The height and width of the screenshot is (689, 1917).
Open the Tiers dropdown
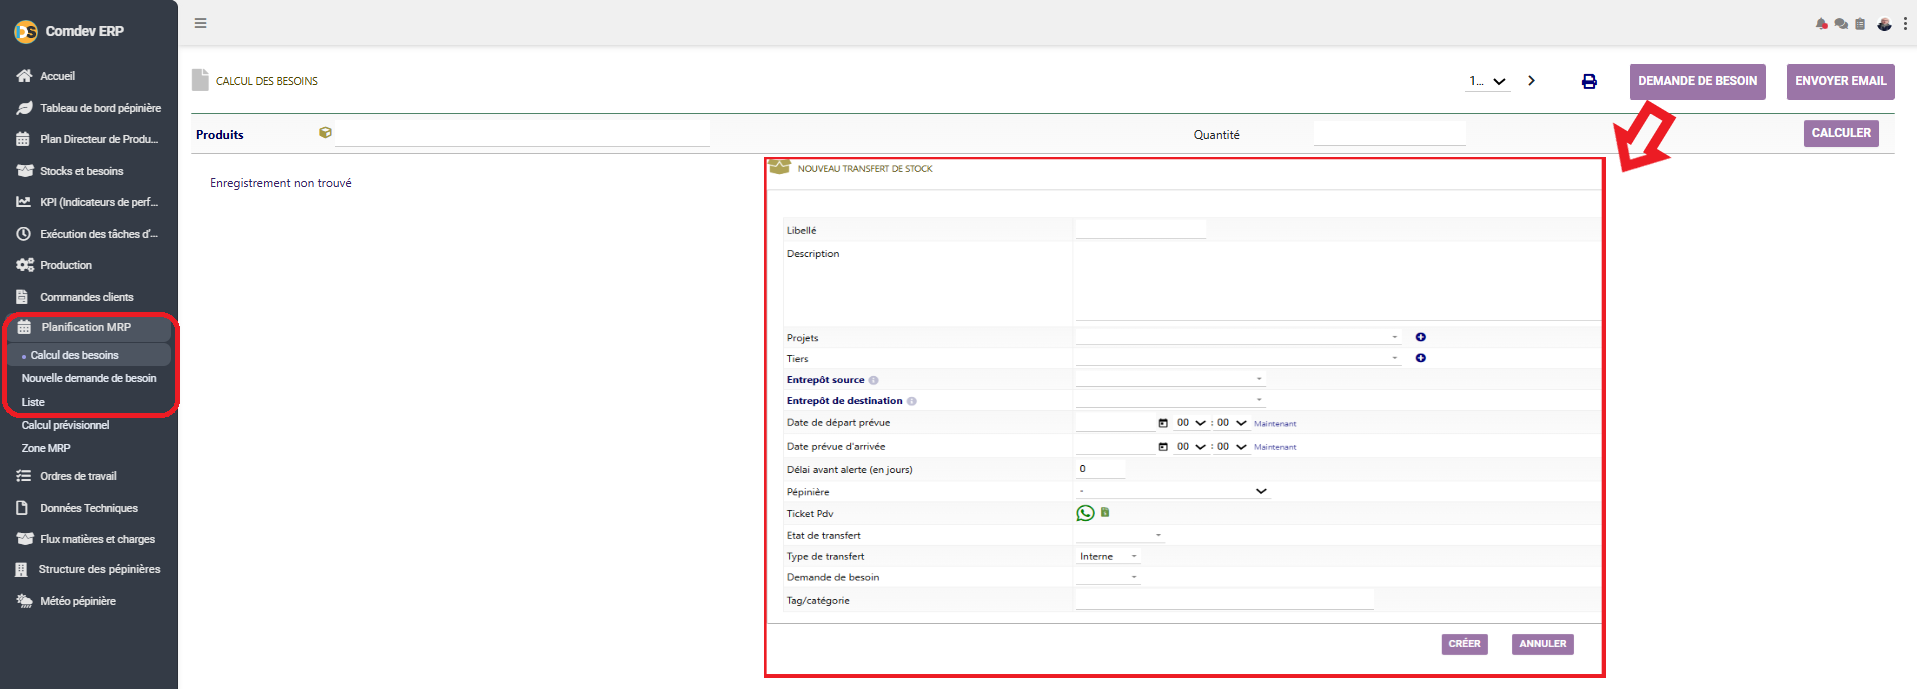pos(1238,358)
